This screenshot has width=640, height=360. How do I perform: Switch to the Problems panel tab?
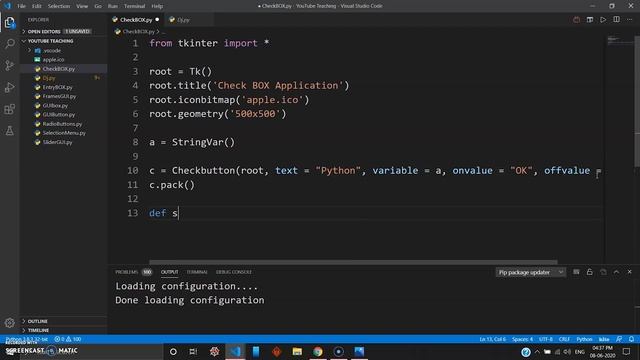click(133, 272)
